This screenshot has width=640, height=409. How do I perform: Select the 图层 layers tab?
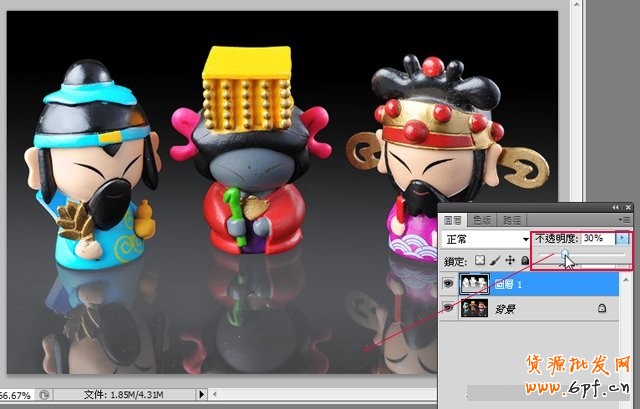tap(453, 219)
